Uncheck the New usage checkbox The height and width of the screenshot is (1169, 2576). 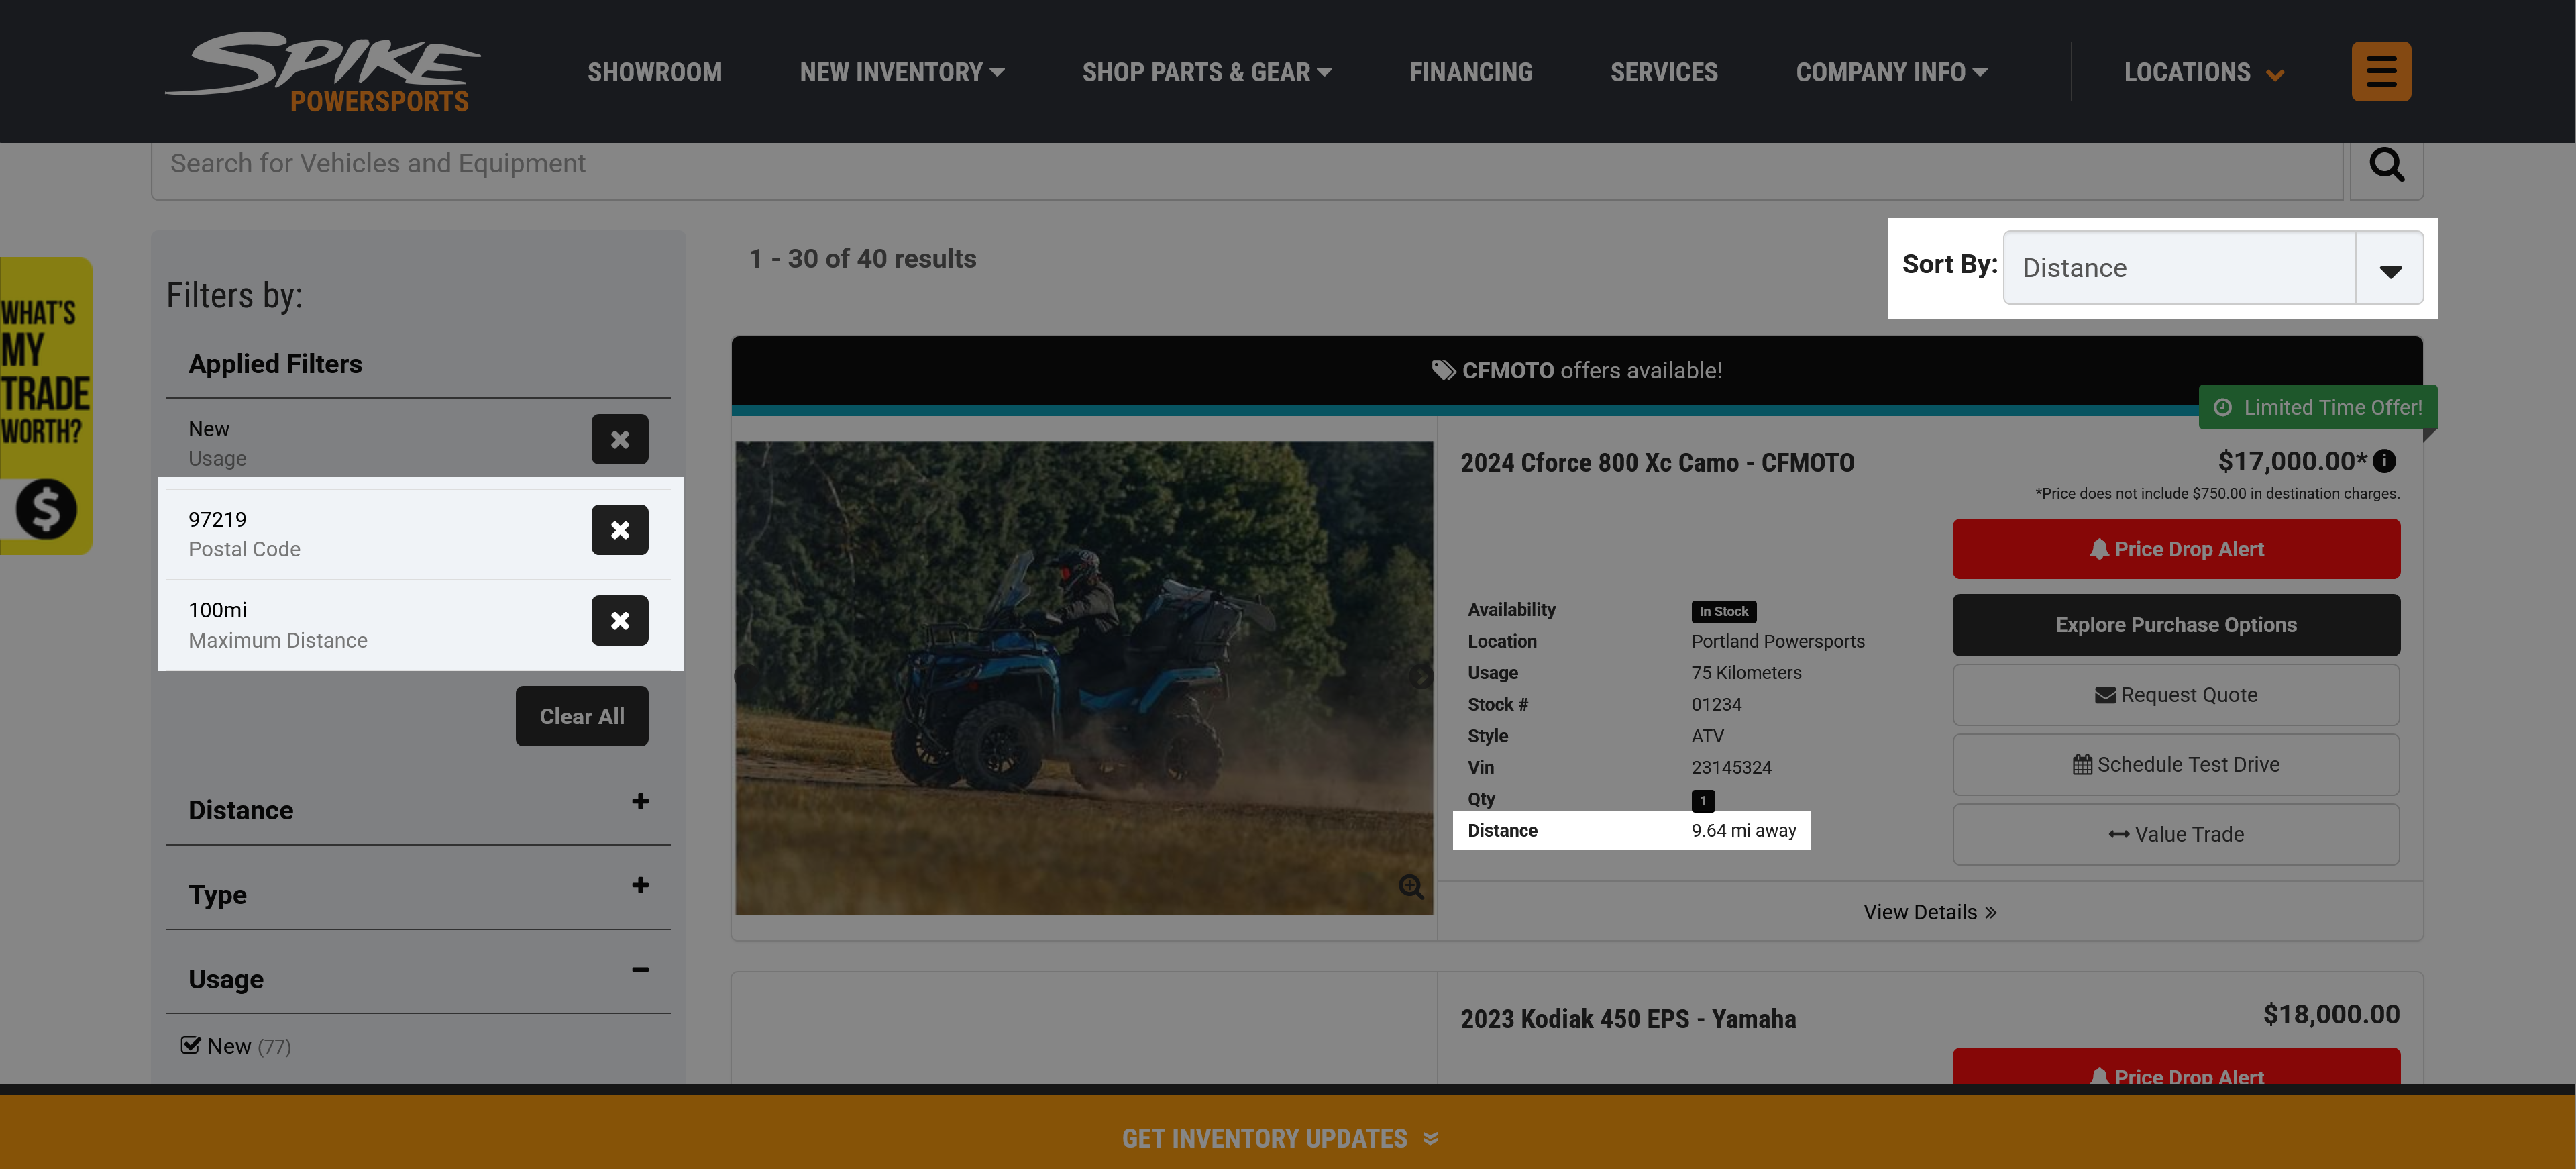pyautogui.click(x=190, y=1045)
